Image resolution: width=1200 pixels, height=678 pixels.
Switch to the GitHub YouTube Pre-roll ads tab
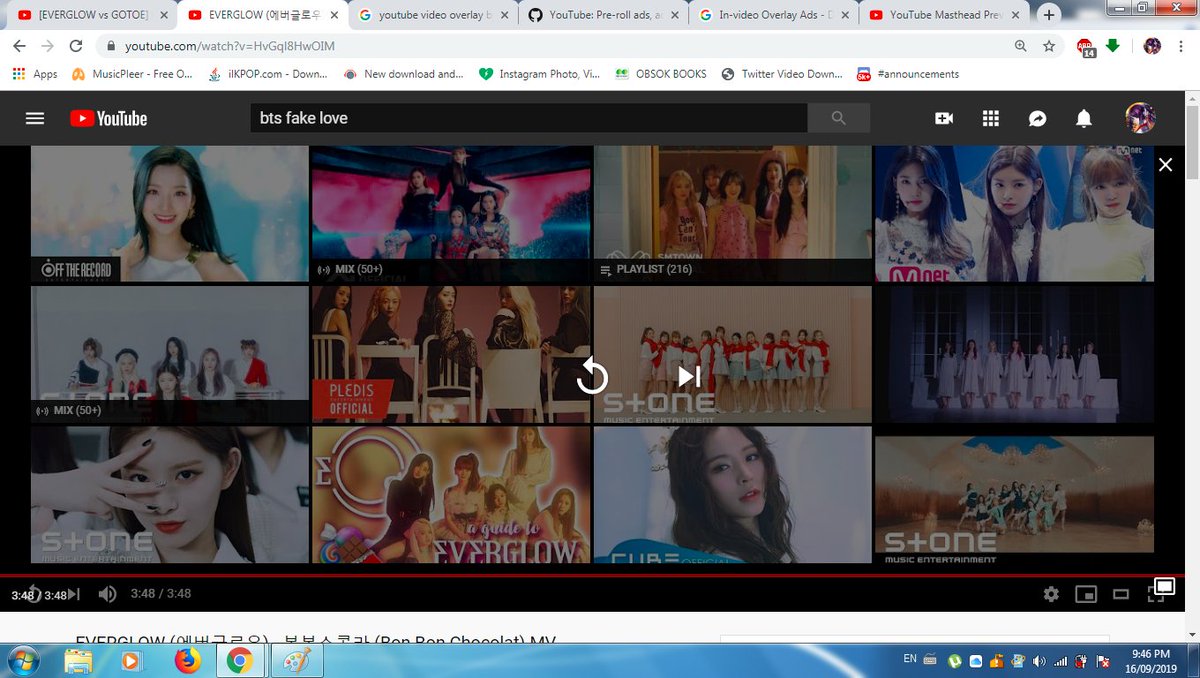point(604,15)
